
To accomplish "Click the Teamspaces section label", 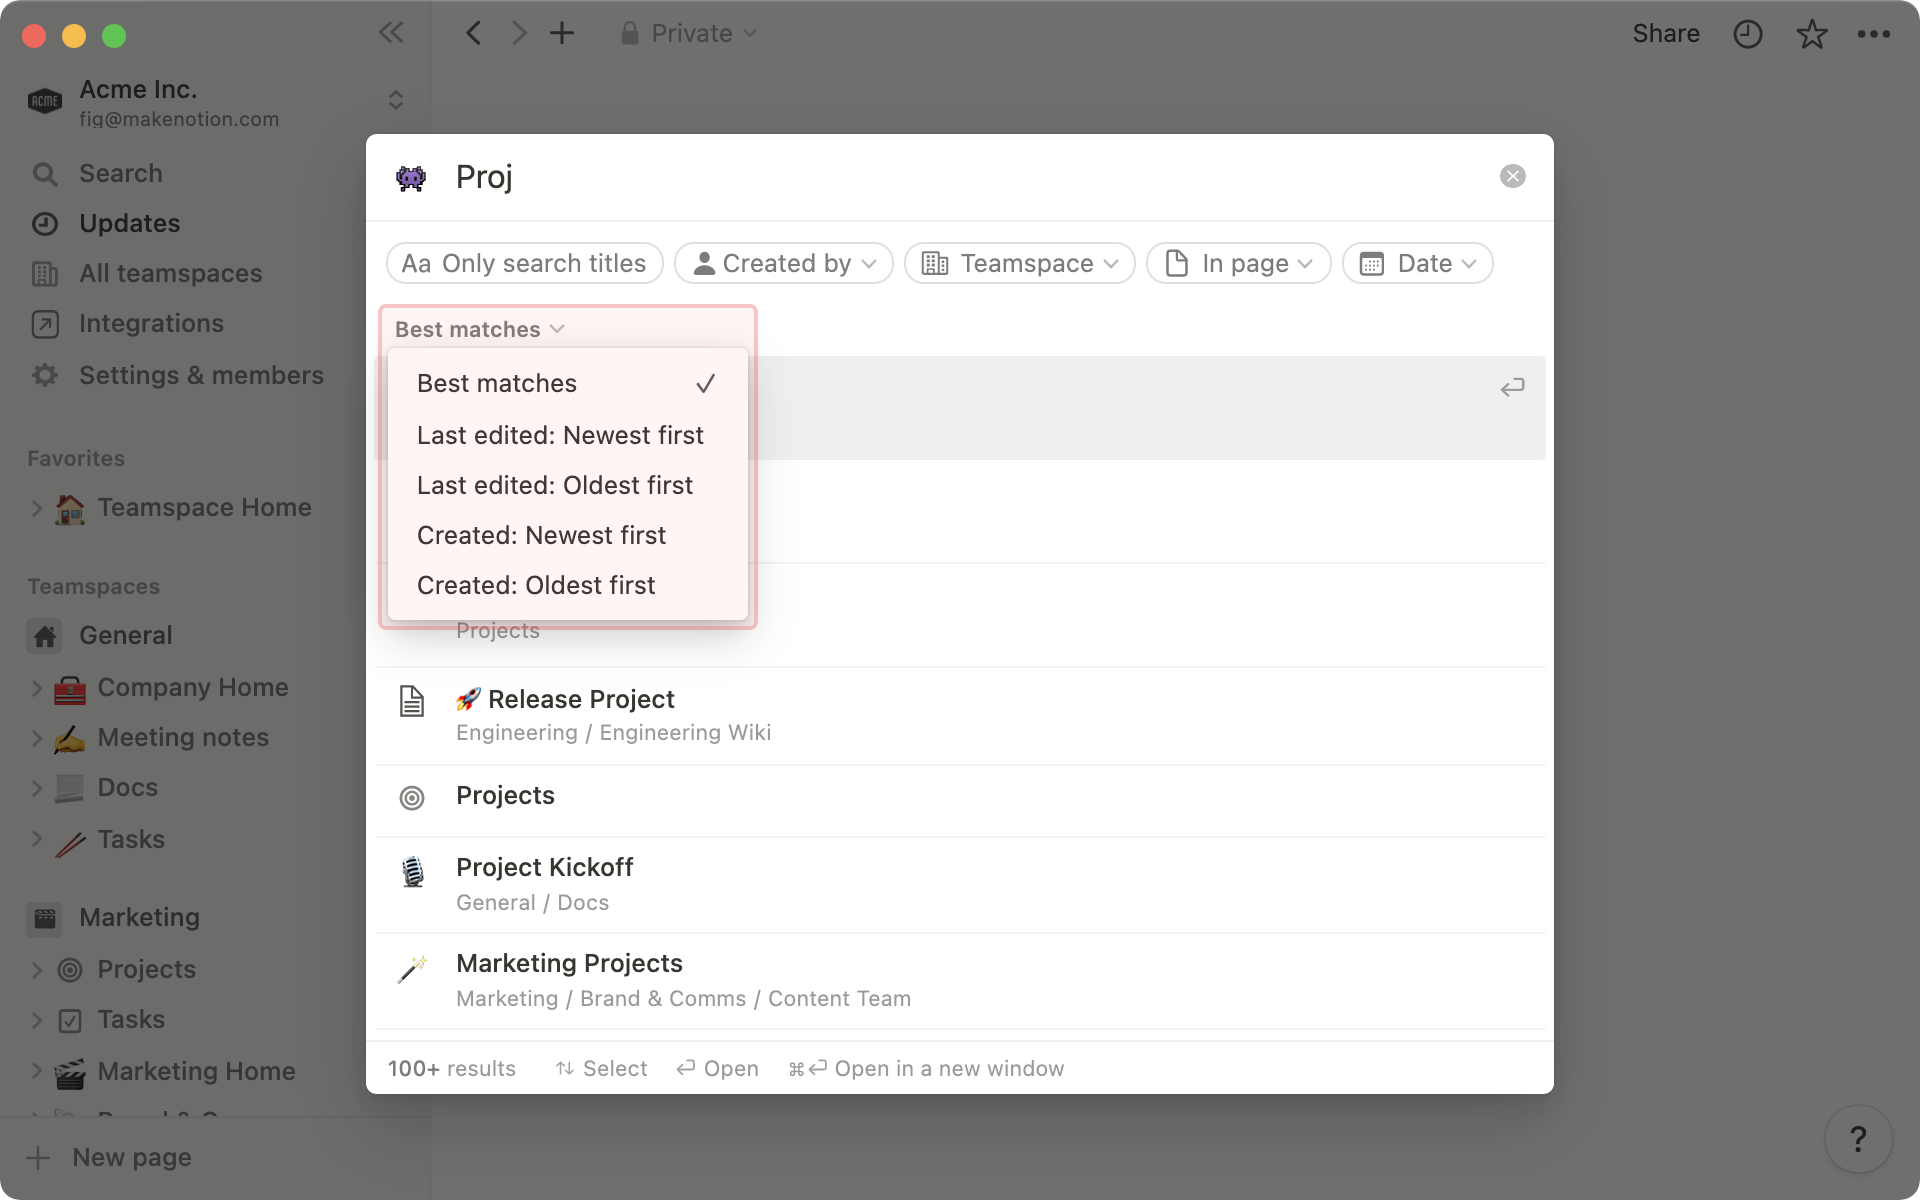I will click(x=93, y=587).
